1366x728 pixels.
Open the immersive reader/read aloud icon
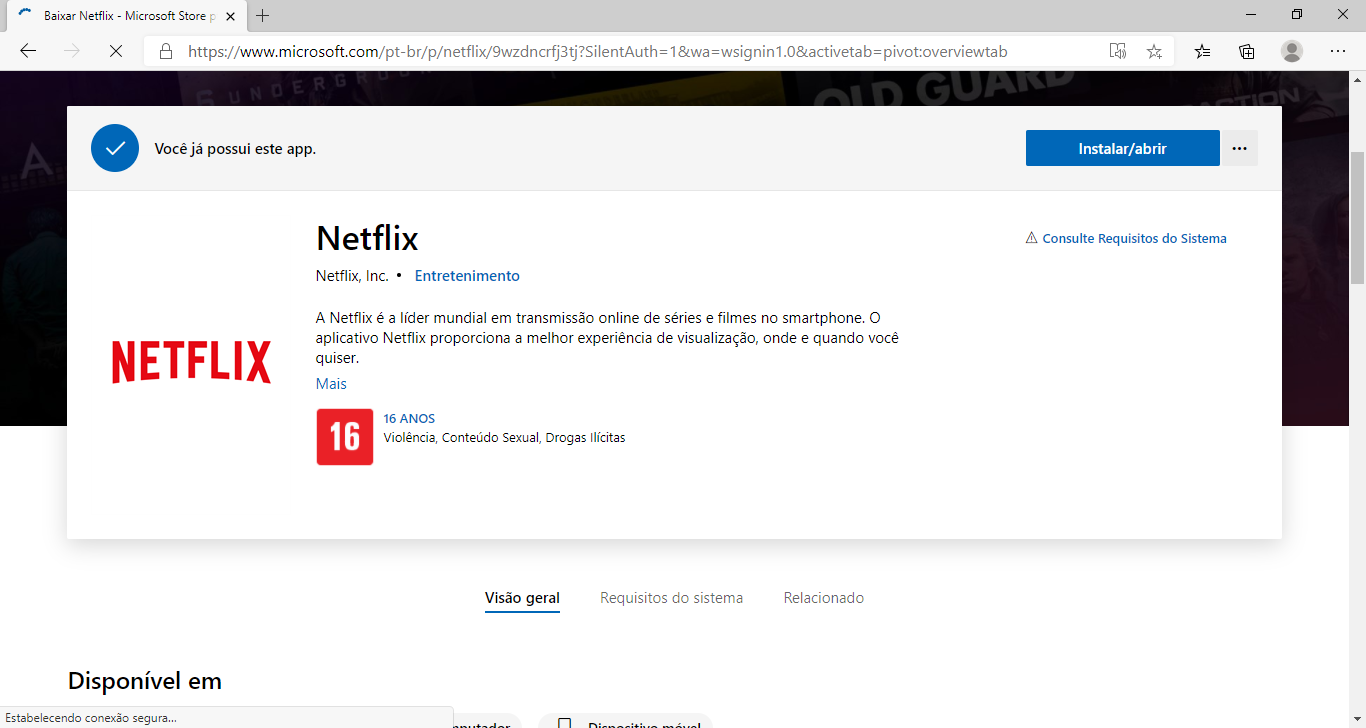coord(1118,51)
